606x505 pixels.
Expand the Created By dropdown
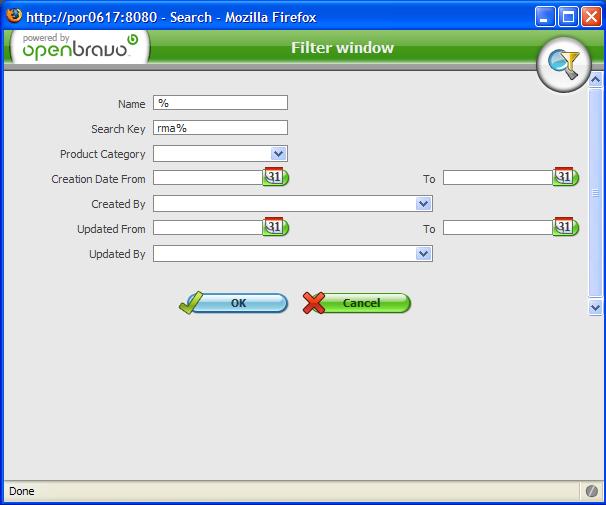coord(424,204)
